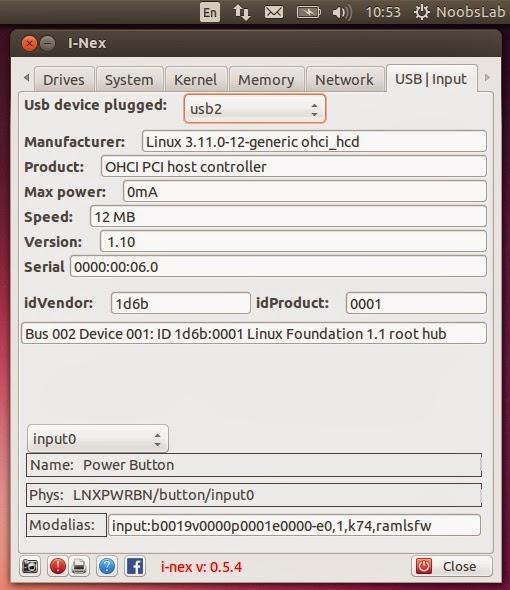Open the sound volume indicator
510x590 pixels.
(342, 12)
